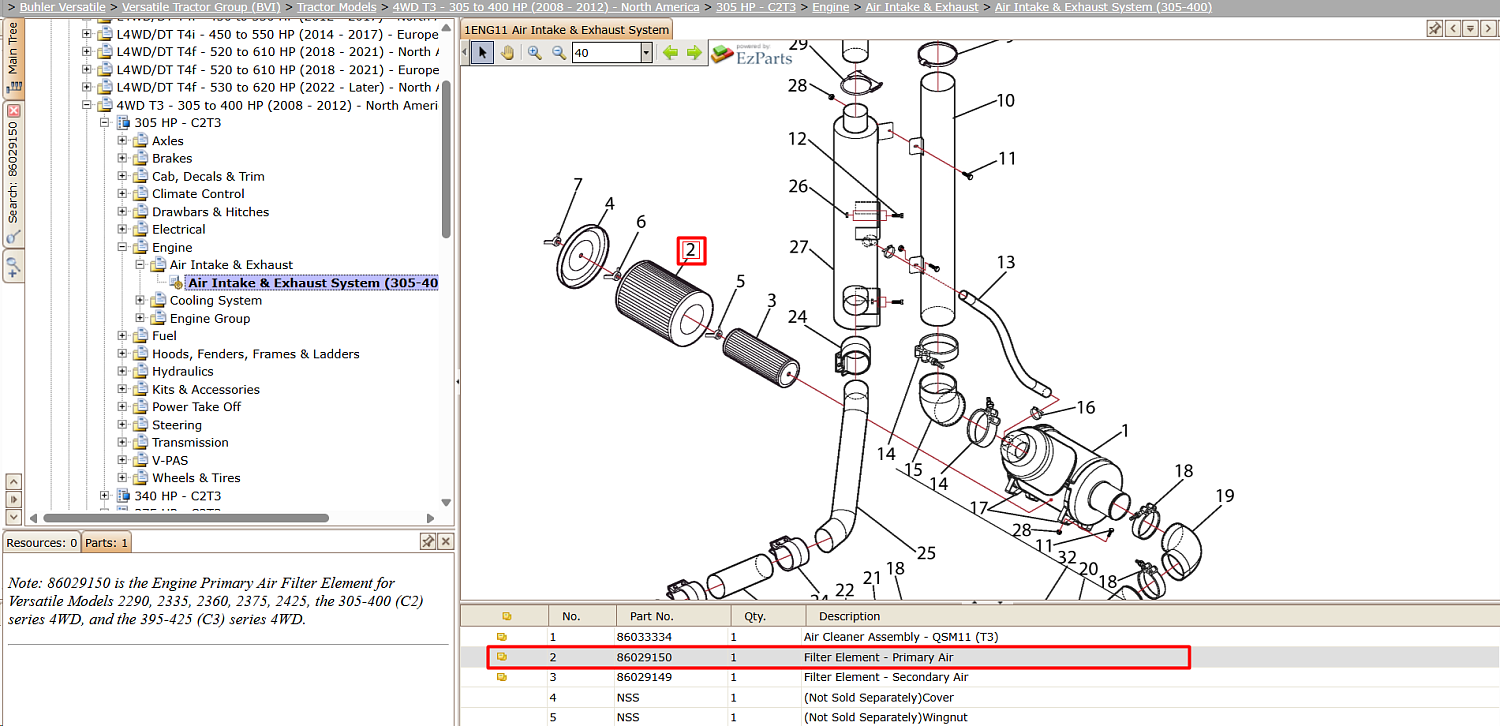The image size is (1500, 726).
Task: Pin the diagram panel
Action: 1435,29
